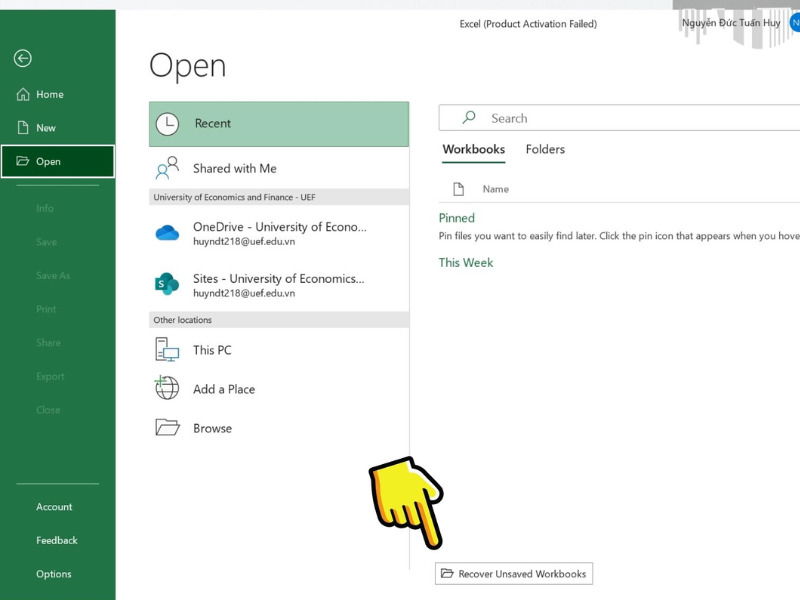Select Open in the green sidebar

point(58,161)
